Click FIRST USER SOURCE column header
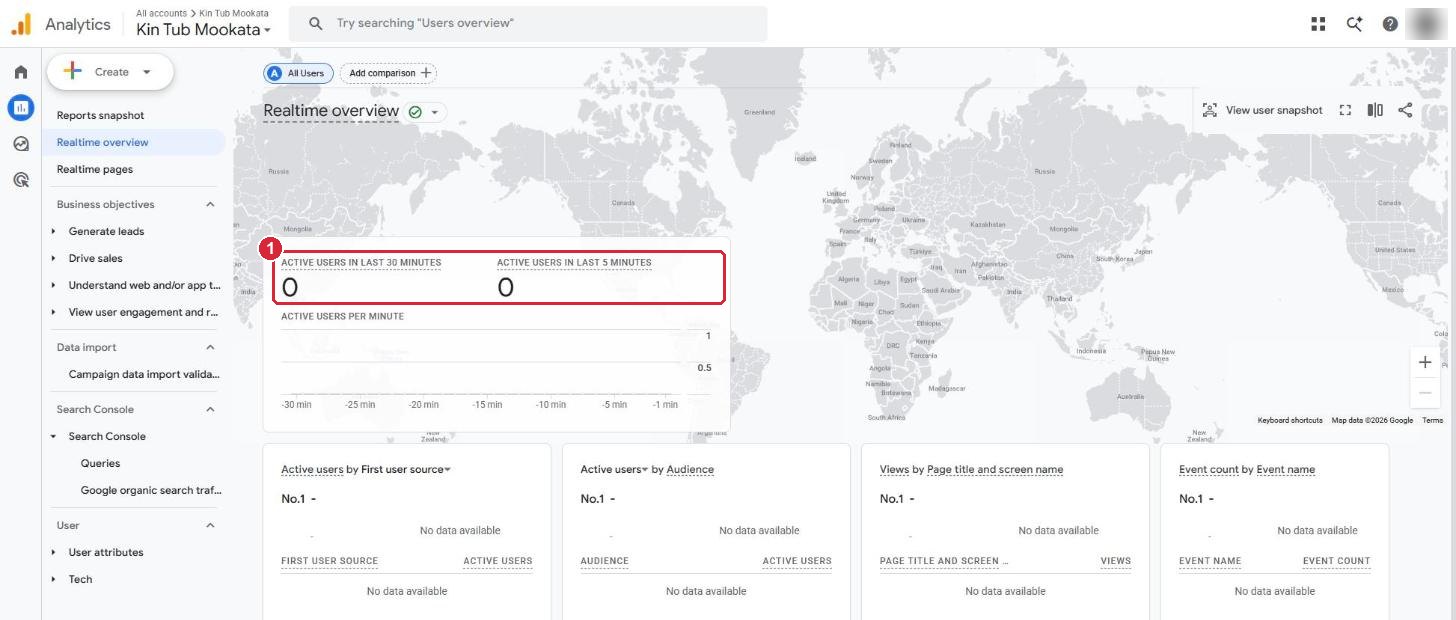The image size is (1456, 620). point(329,561)
